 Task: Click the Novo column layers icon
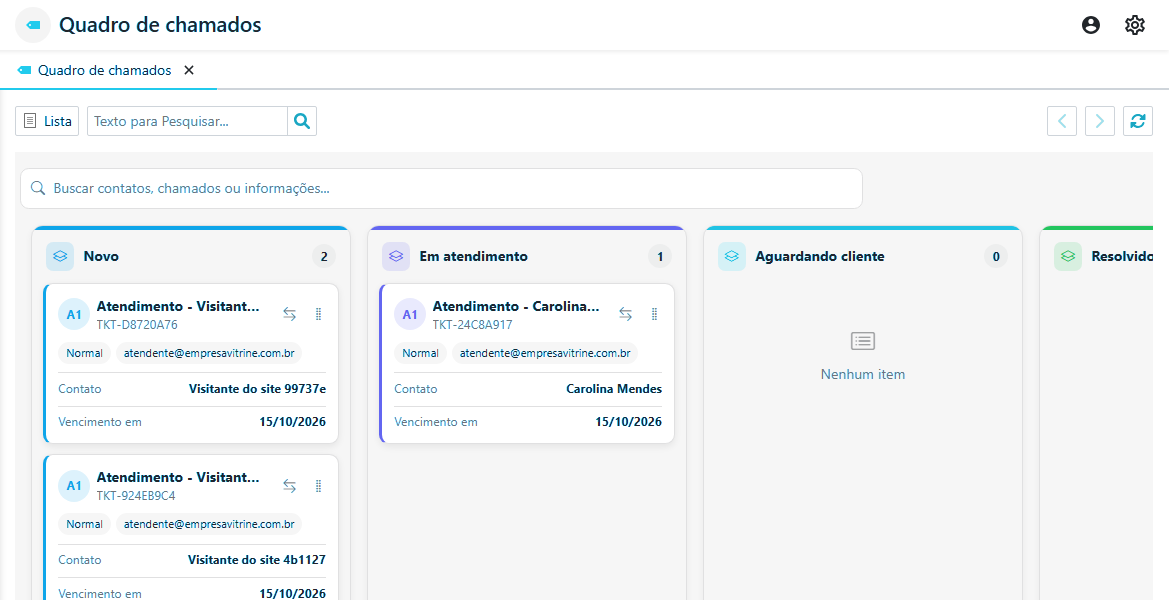point(60,256)
